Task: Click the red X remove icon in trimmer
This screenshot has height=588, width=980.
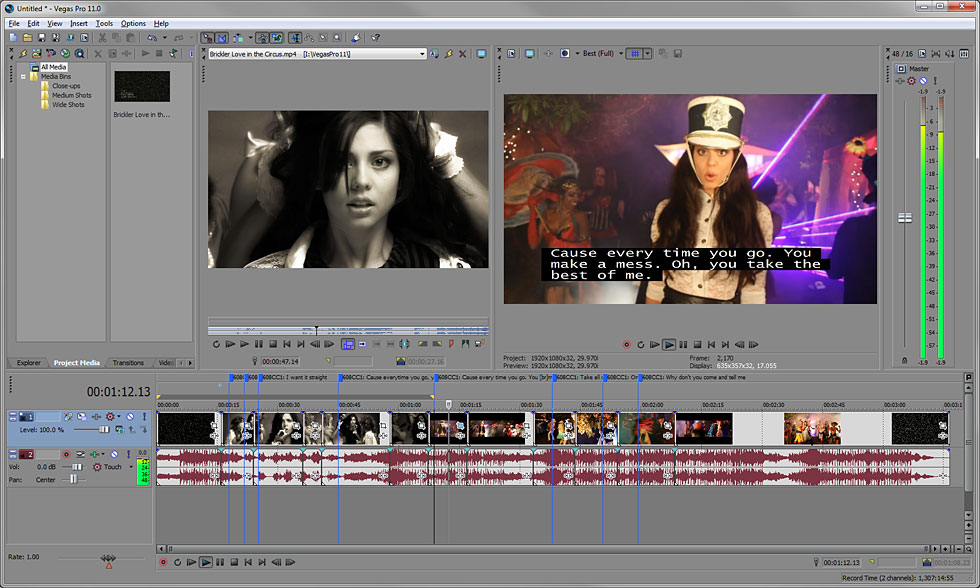Action: (x=462, y=54)
